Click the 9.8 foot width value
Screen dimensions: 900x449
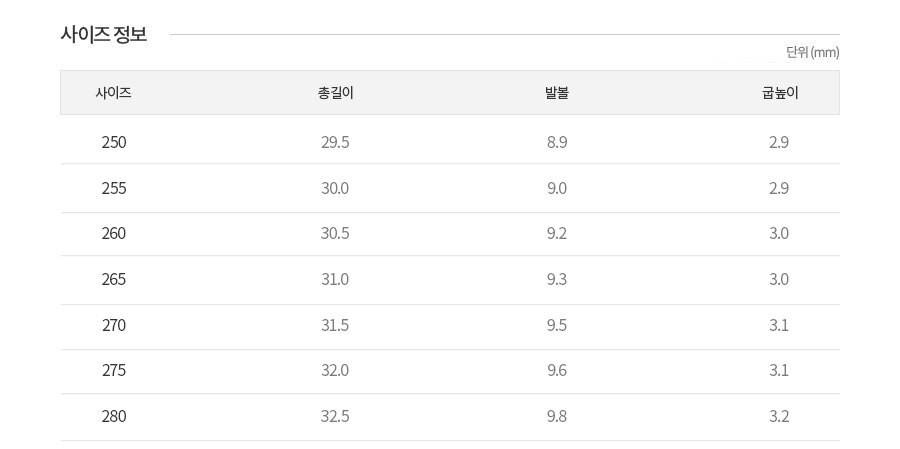pyautogui.click(x=557, y=416)
